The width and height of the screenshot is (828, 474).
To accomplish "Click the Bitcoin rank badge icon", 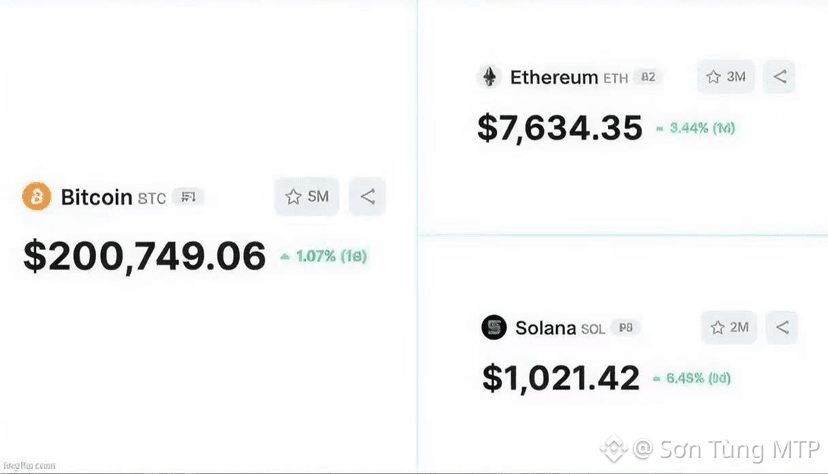I will [189, 197].
